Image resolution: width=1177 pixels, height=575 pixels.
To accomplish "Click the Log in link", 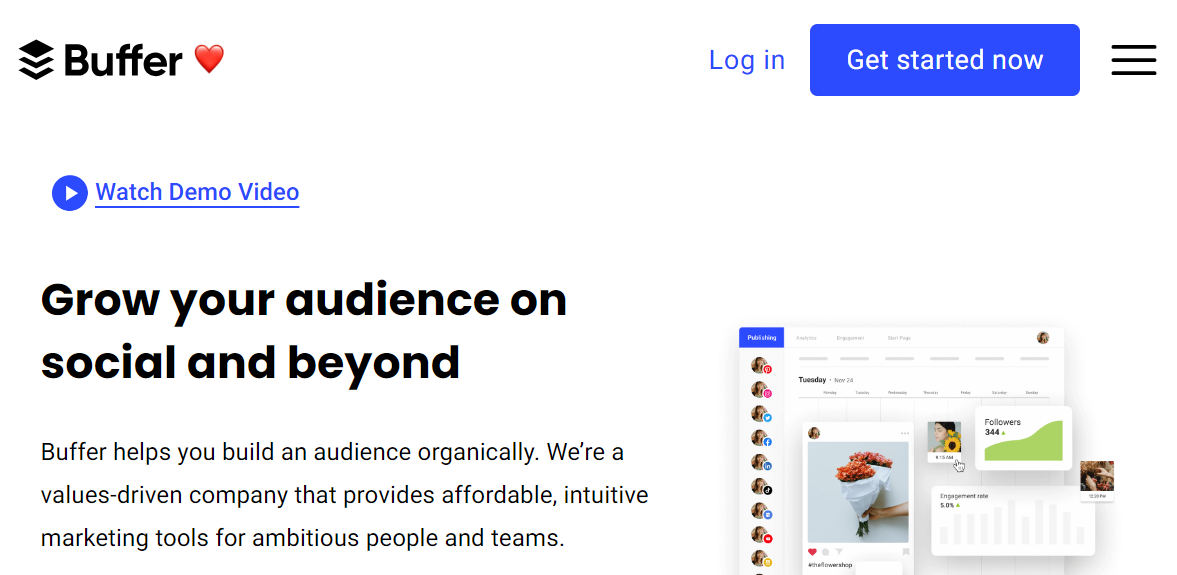I will coord(746,60).
